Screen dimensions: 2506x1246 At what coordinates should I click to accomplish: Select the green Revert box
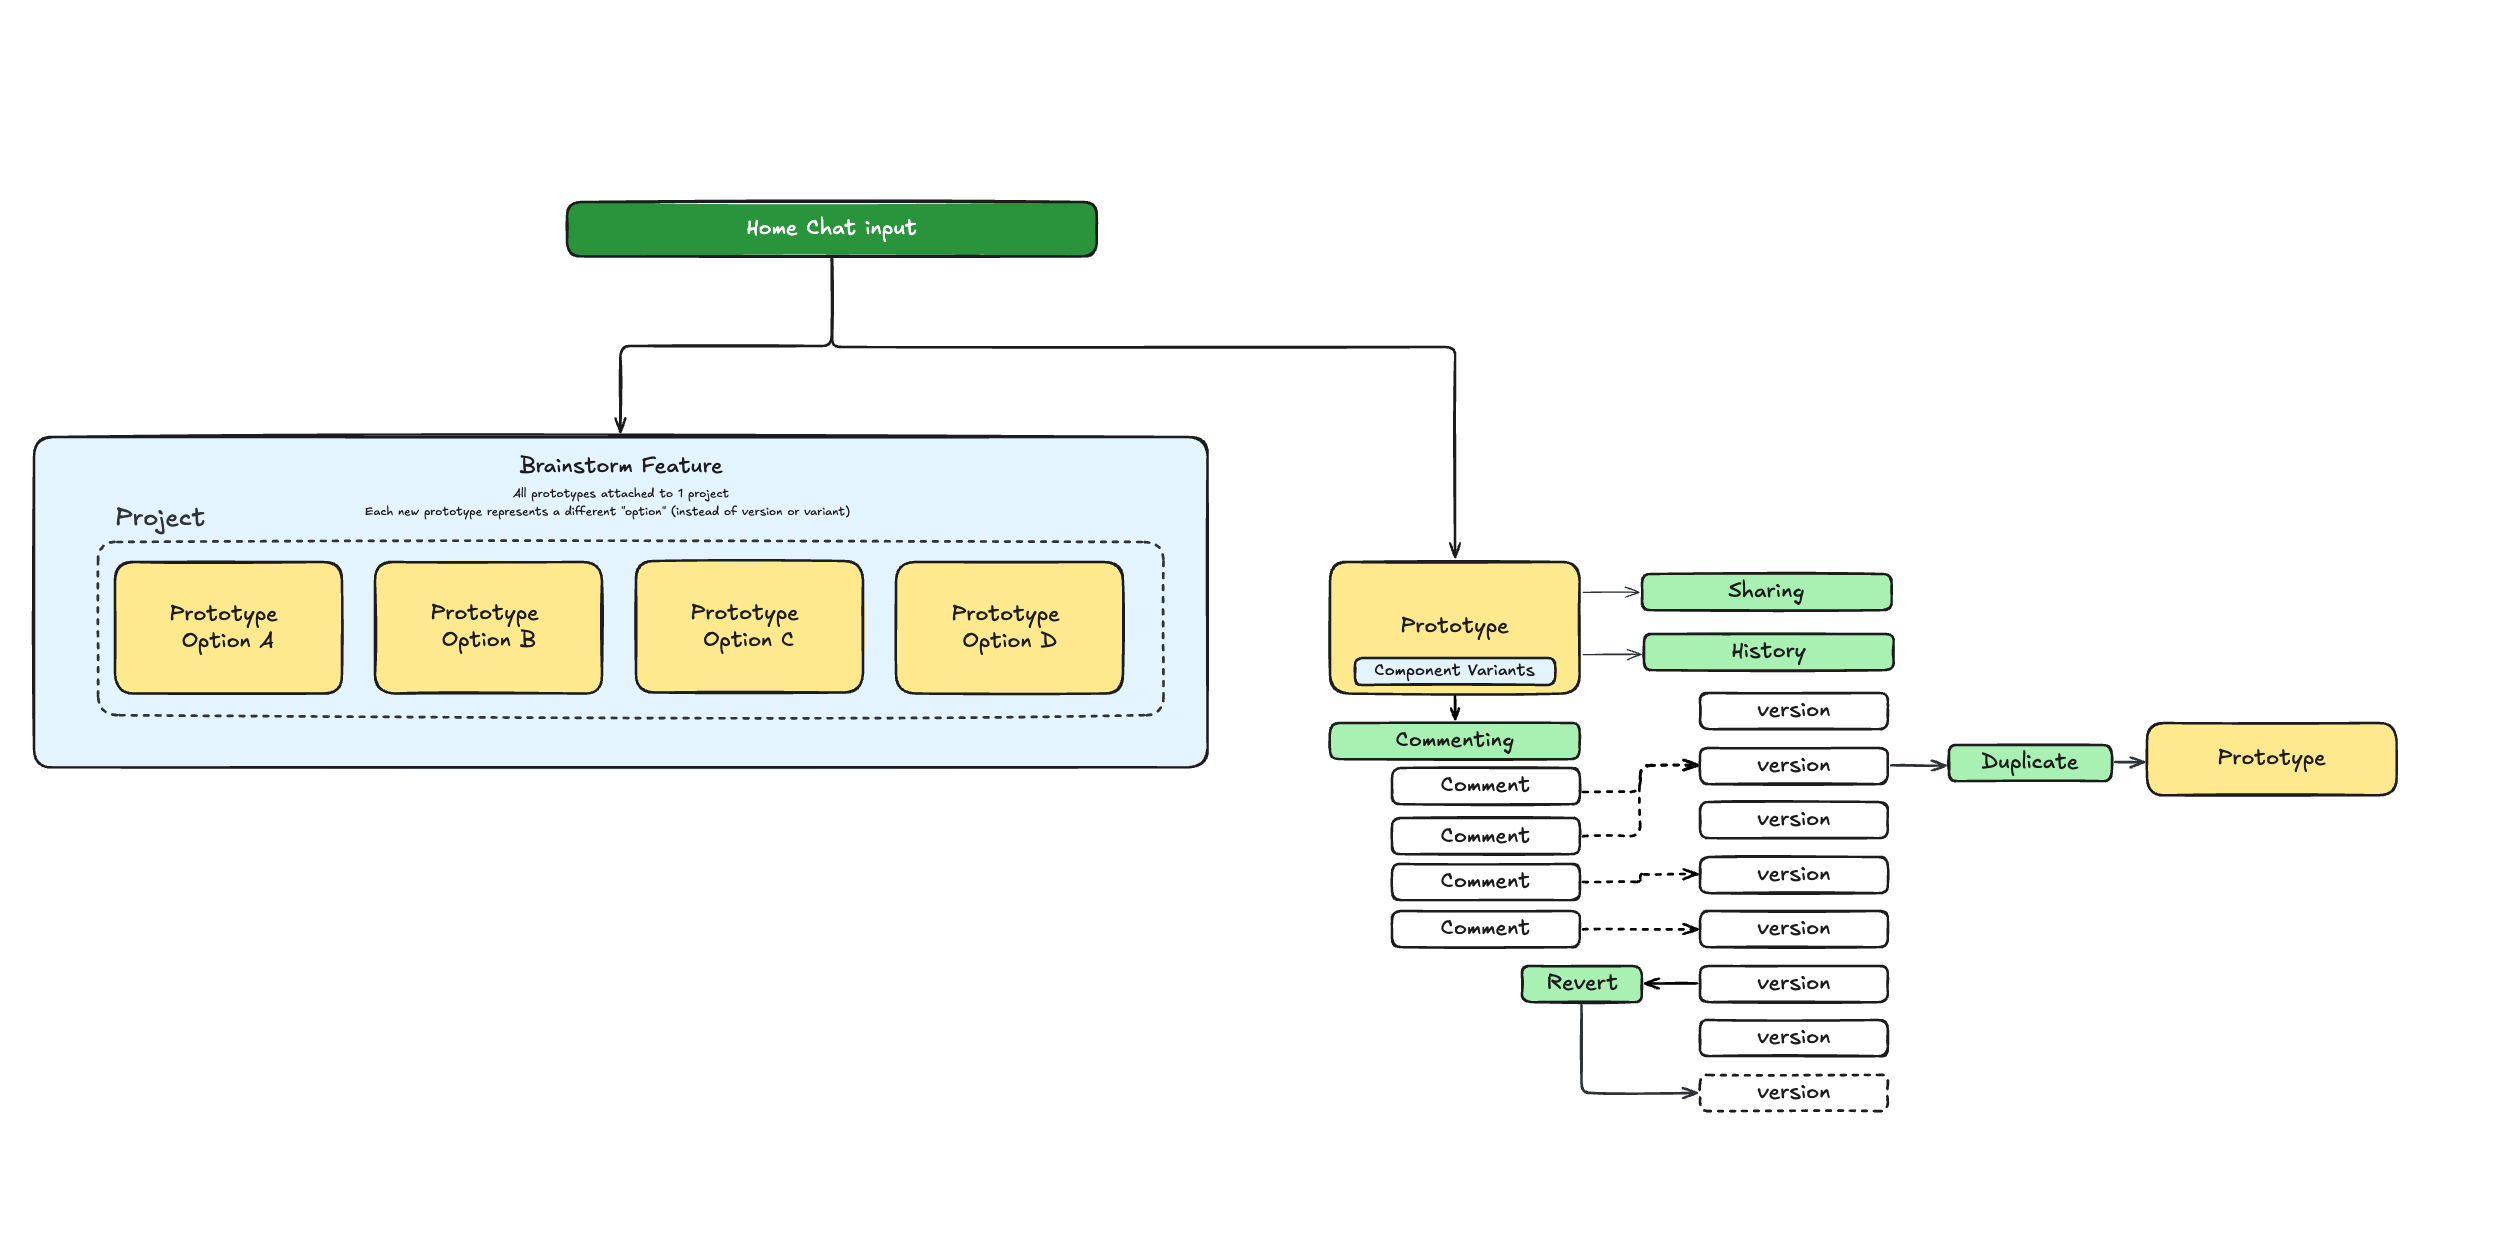(1581, 984)
